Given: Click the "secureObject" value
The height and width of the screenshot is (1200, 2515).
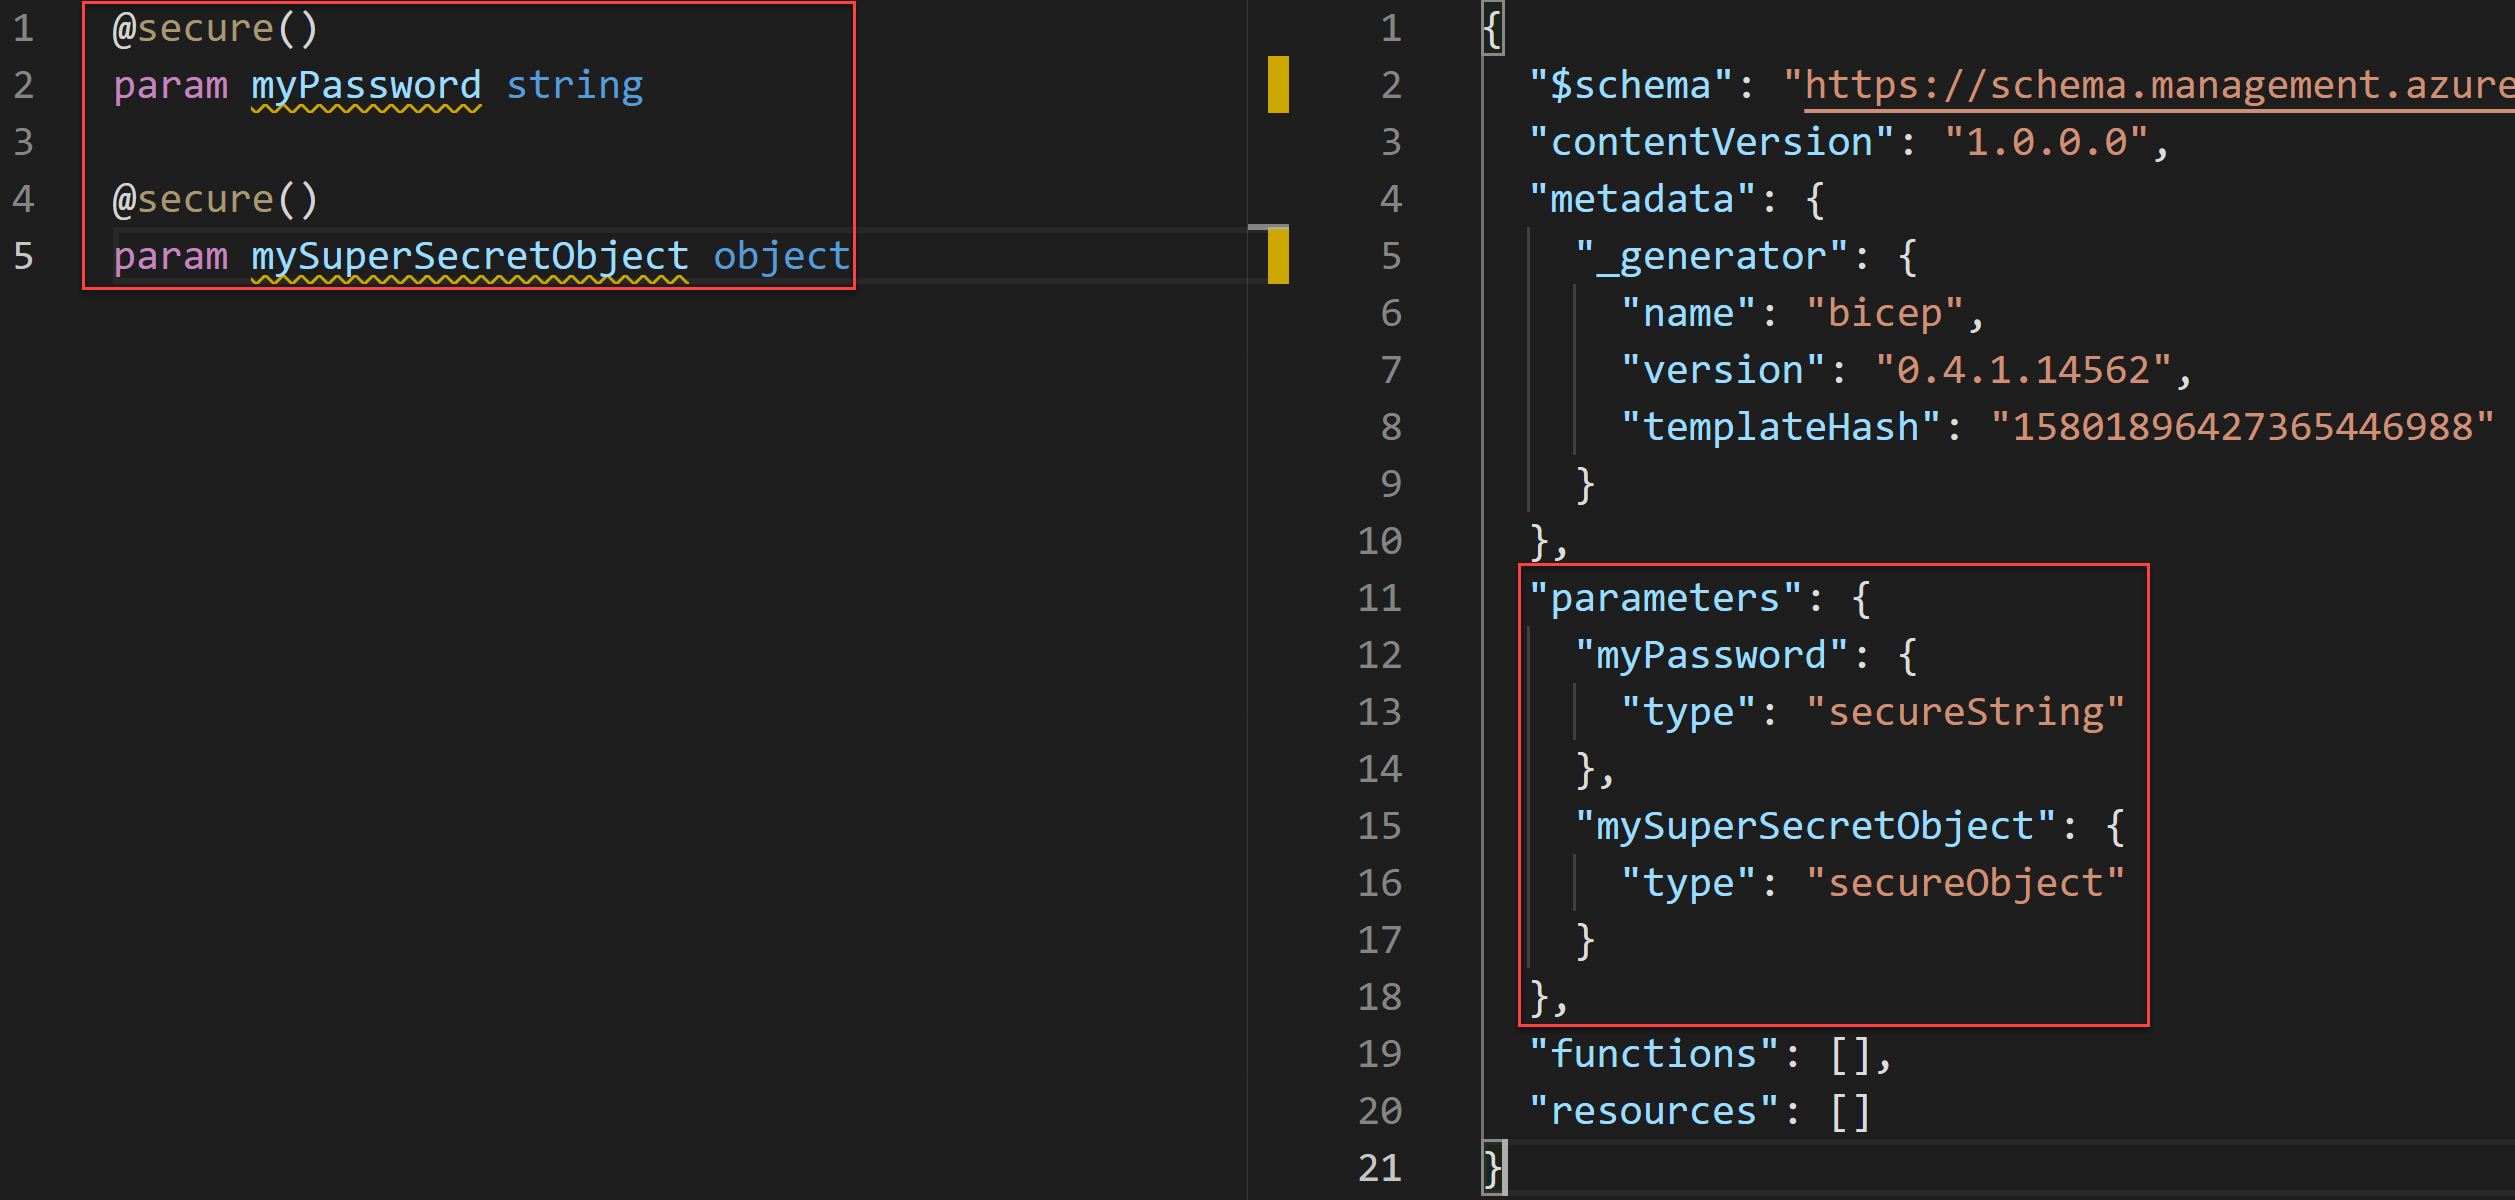Looking at the screenshot, I should 1965,883.
